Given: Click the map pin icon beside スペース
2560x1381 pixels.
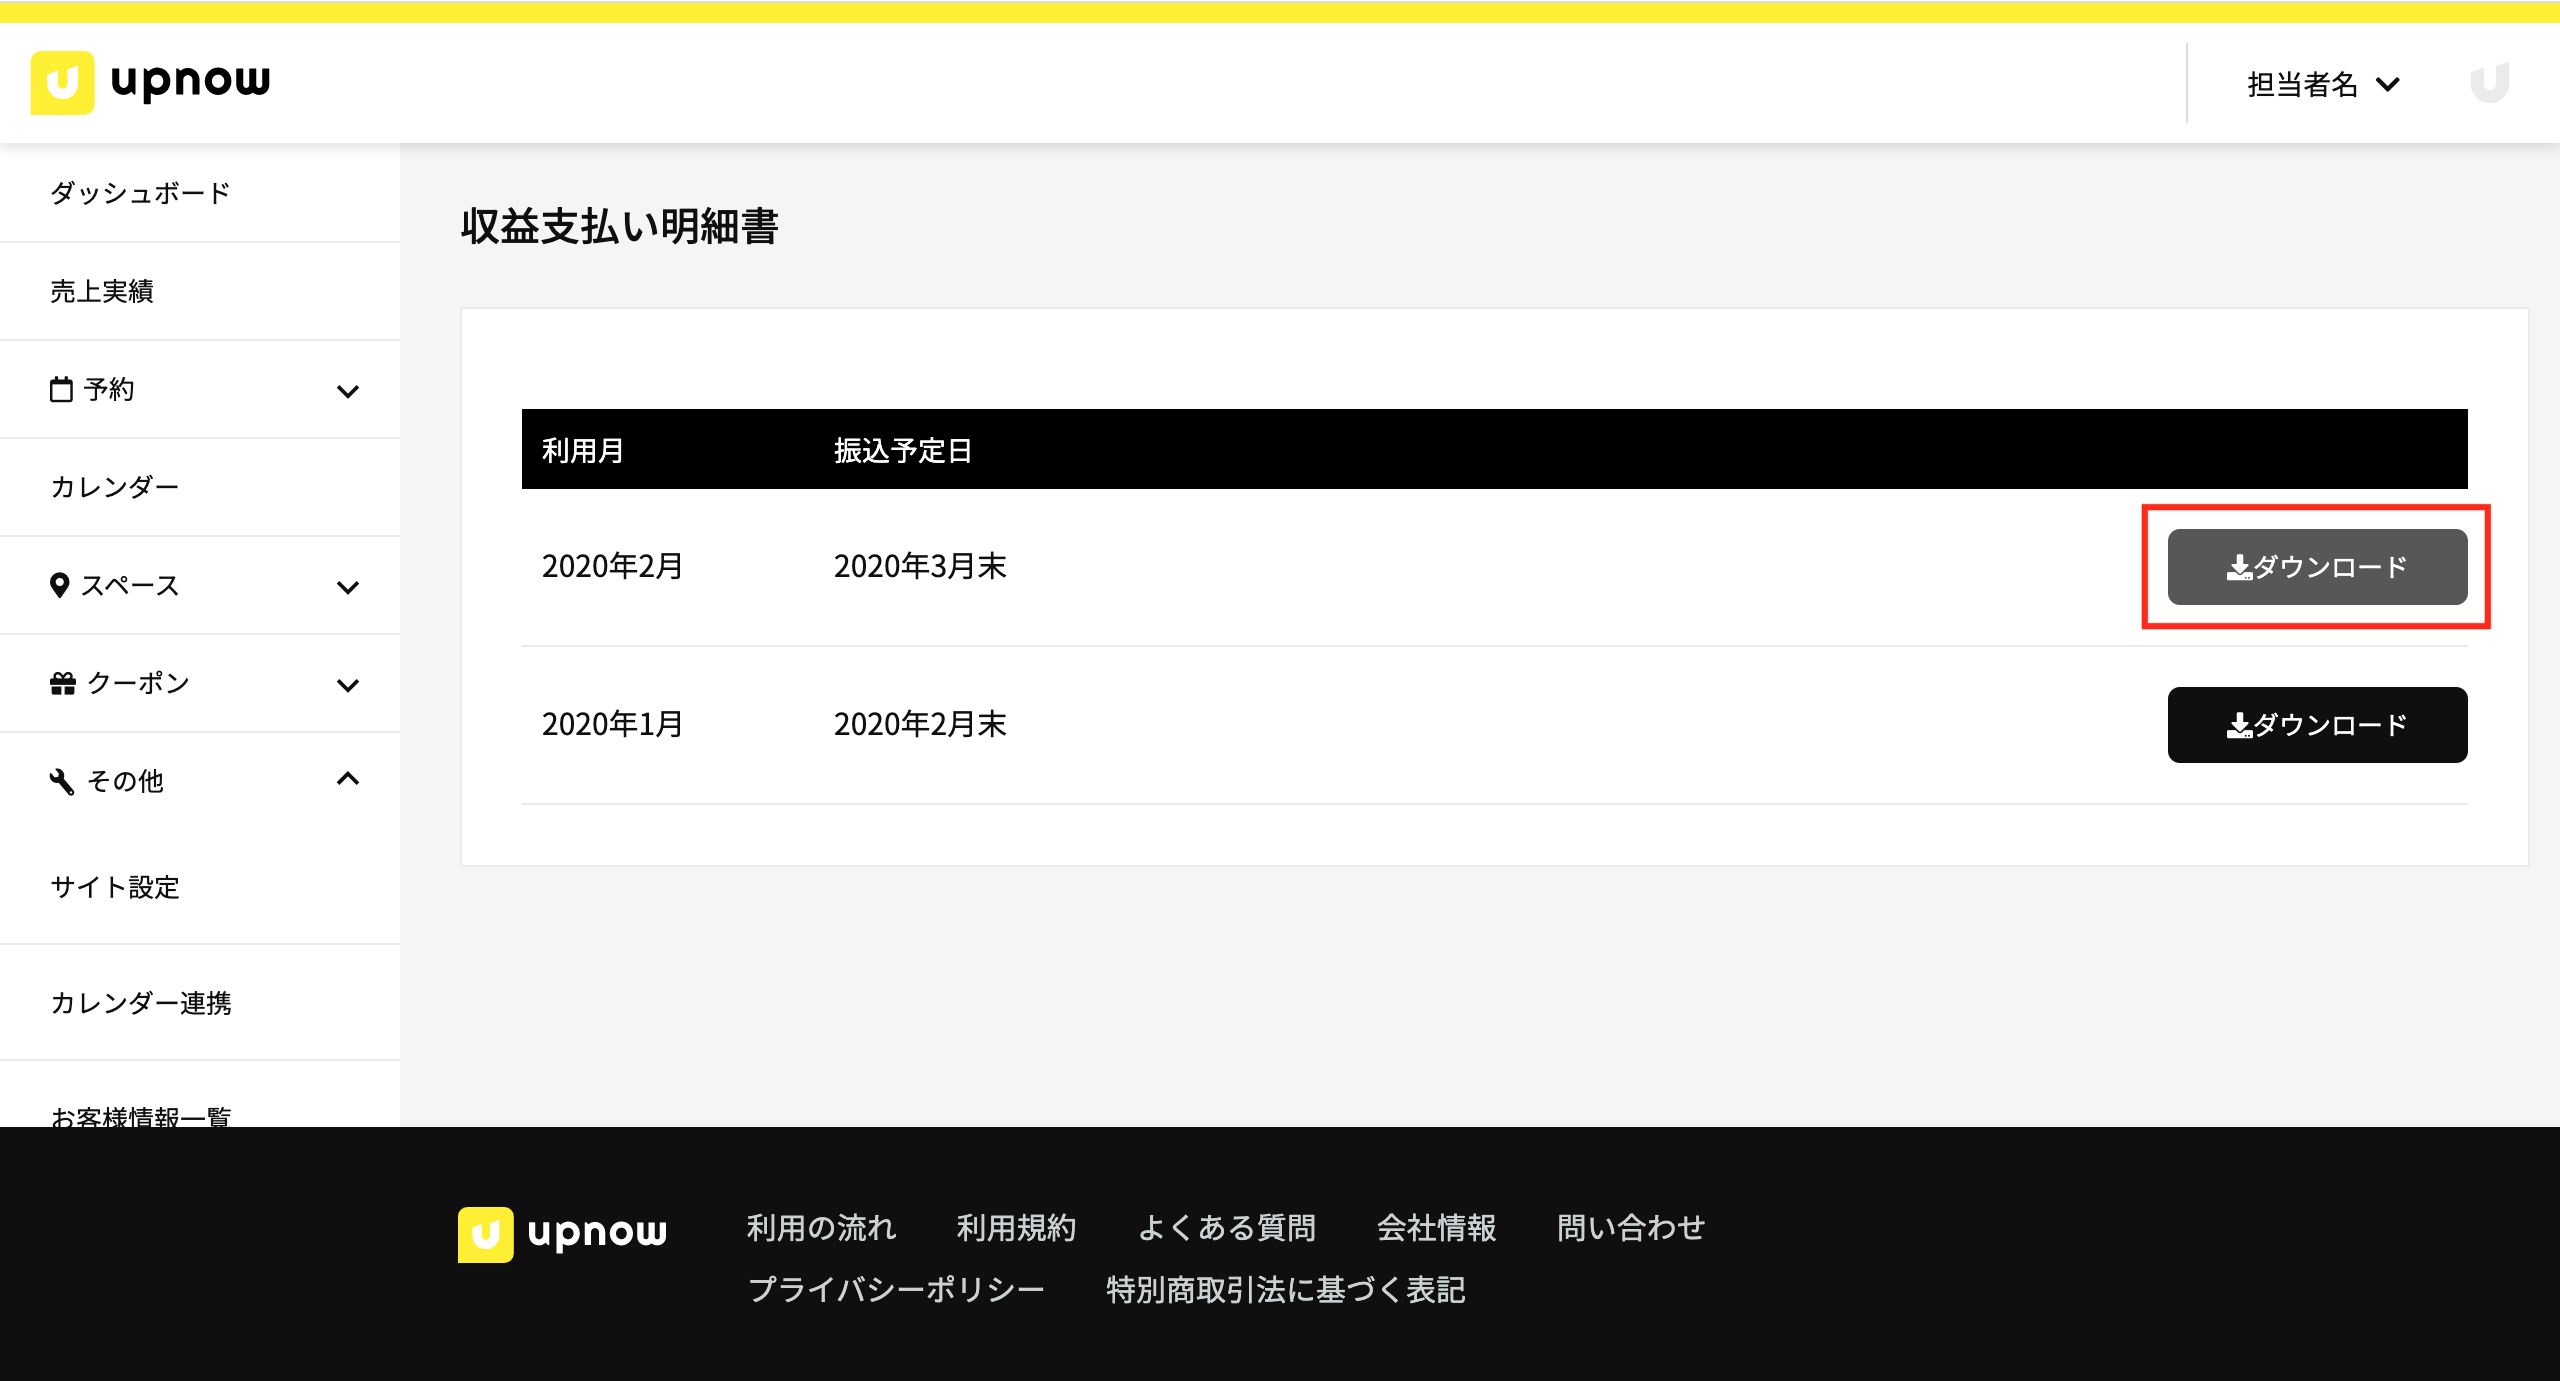Looking at the screenshot, I should click(x=60, y=585).
